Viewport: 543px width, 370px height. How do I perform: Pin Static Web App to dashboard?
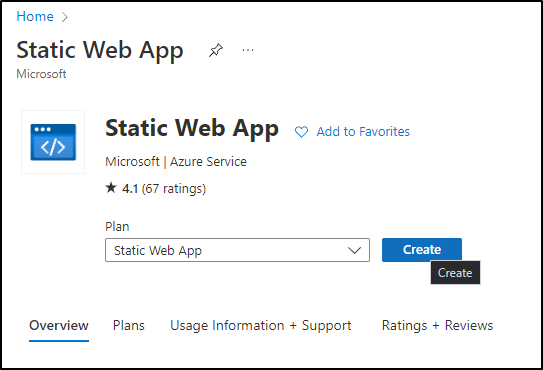pyautogui.click(x=215, y=50)
